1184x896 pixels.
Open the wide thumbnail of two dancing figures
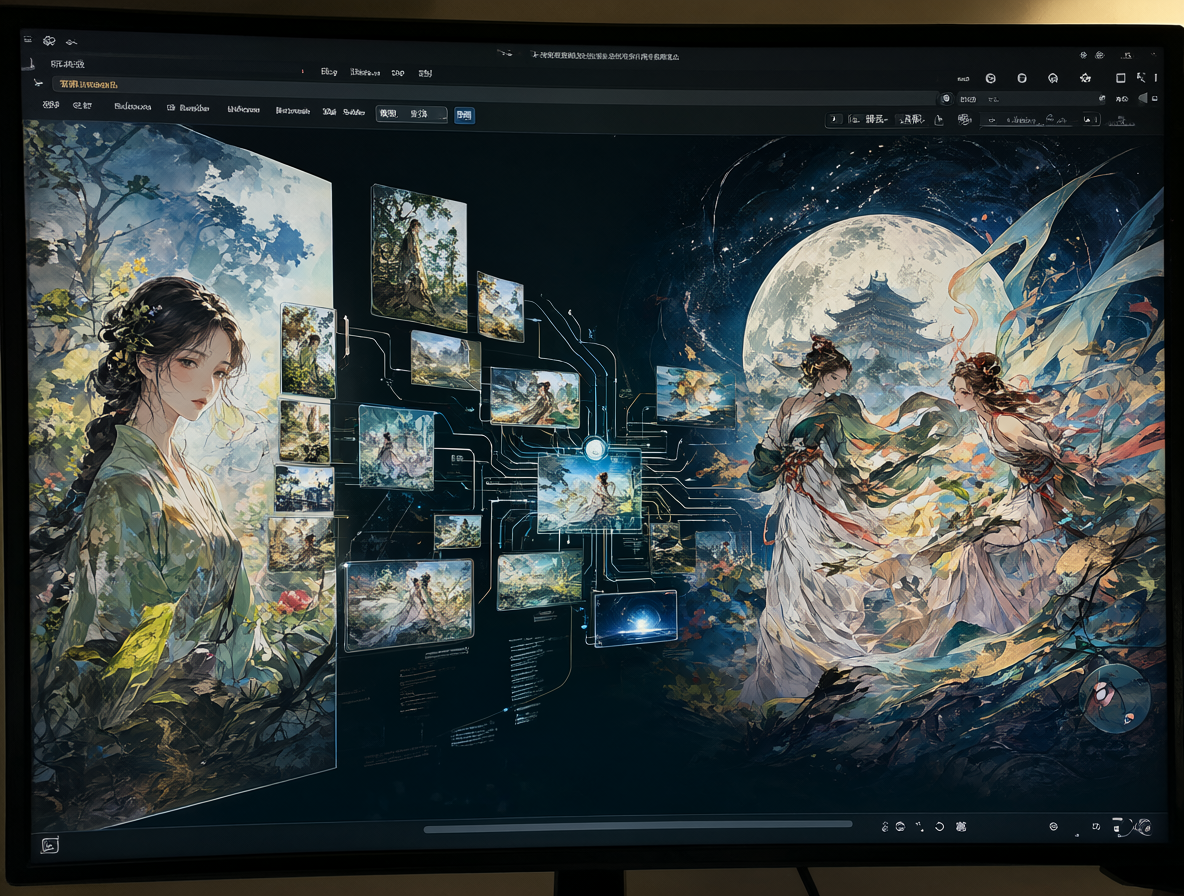point(409,605)
